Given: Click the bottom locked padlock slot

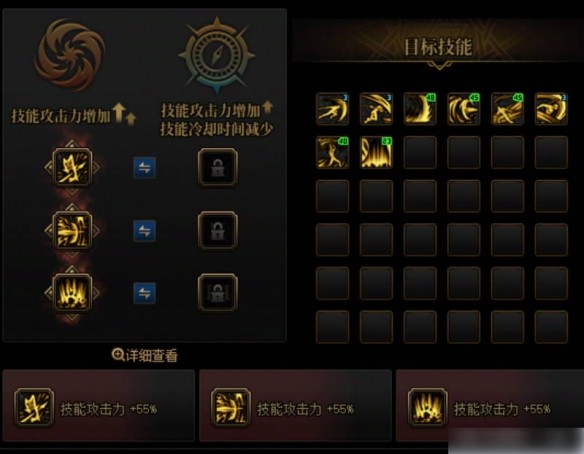Looking at the screenshot, I should [x=218, y=293].
